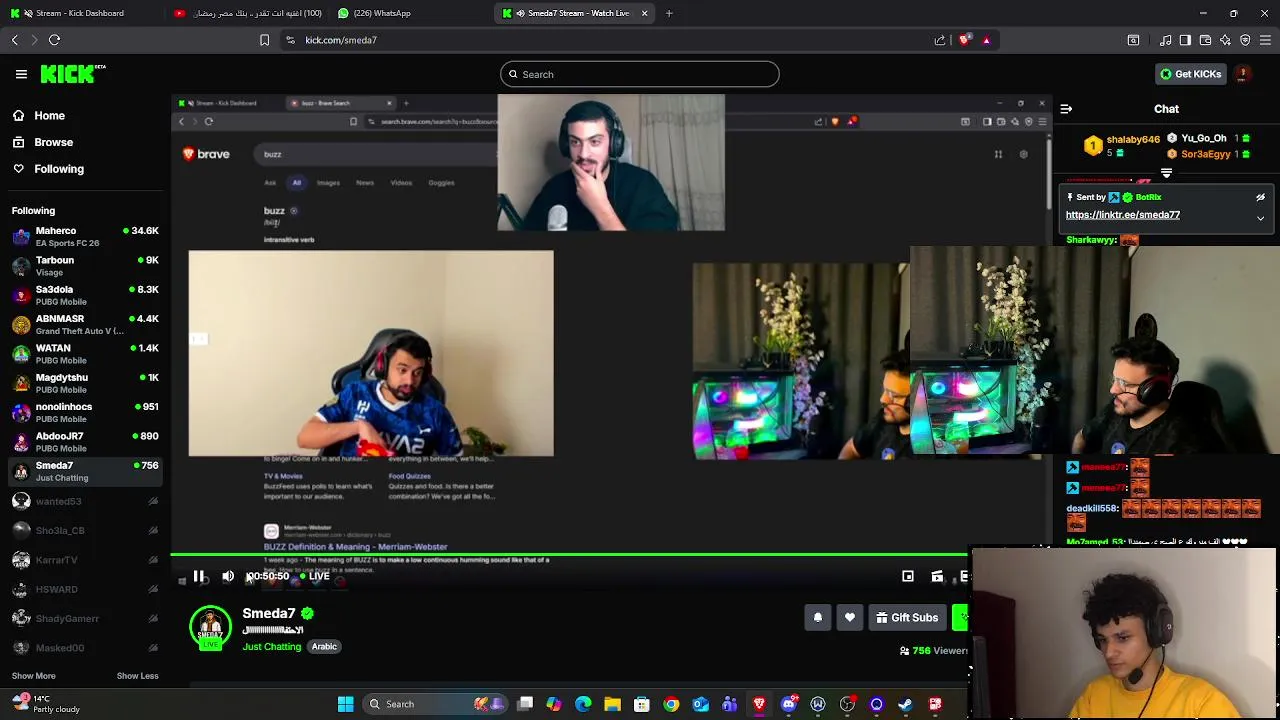Toggle picture-in-picture mini player
1280x720 pixels.
[908, 576]
